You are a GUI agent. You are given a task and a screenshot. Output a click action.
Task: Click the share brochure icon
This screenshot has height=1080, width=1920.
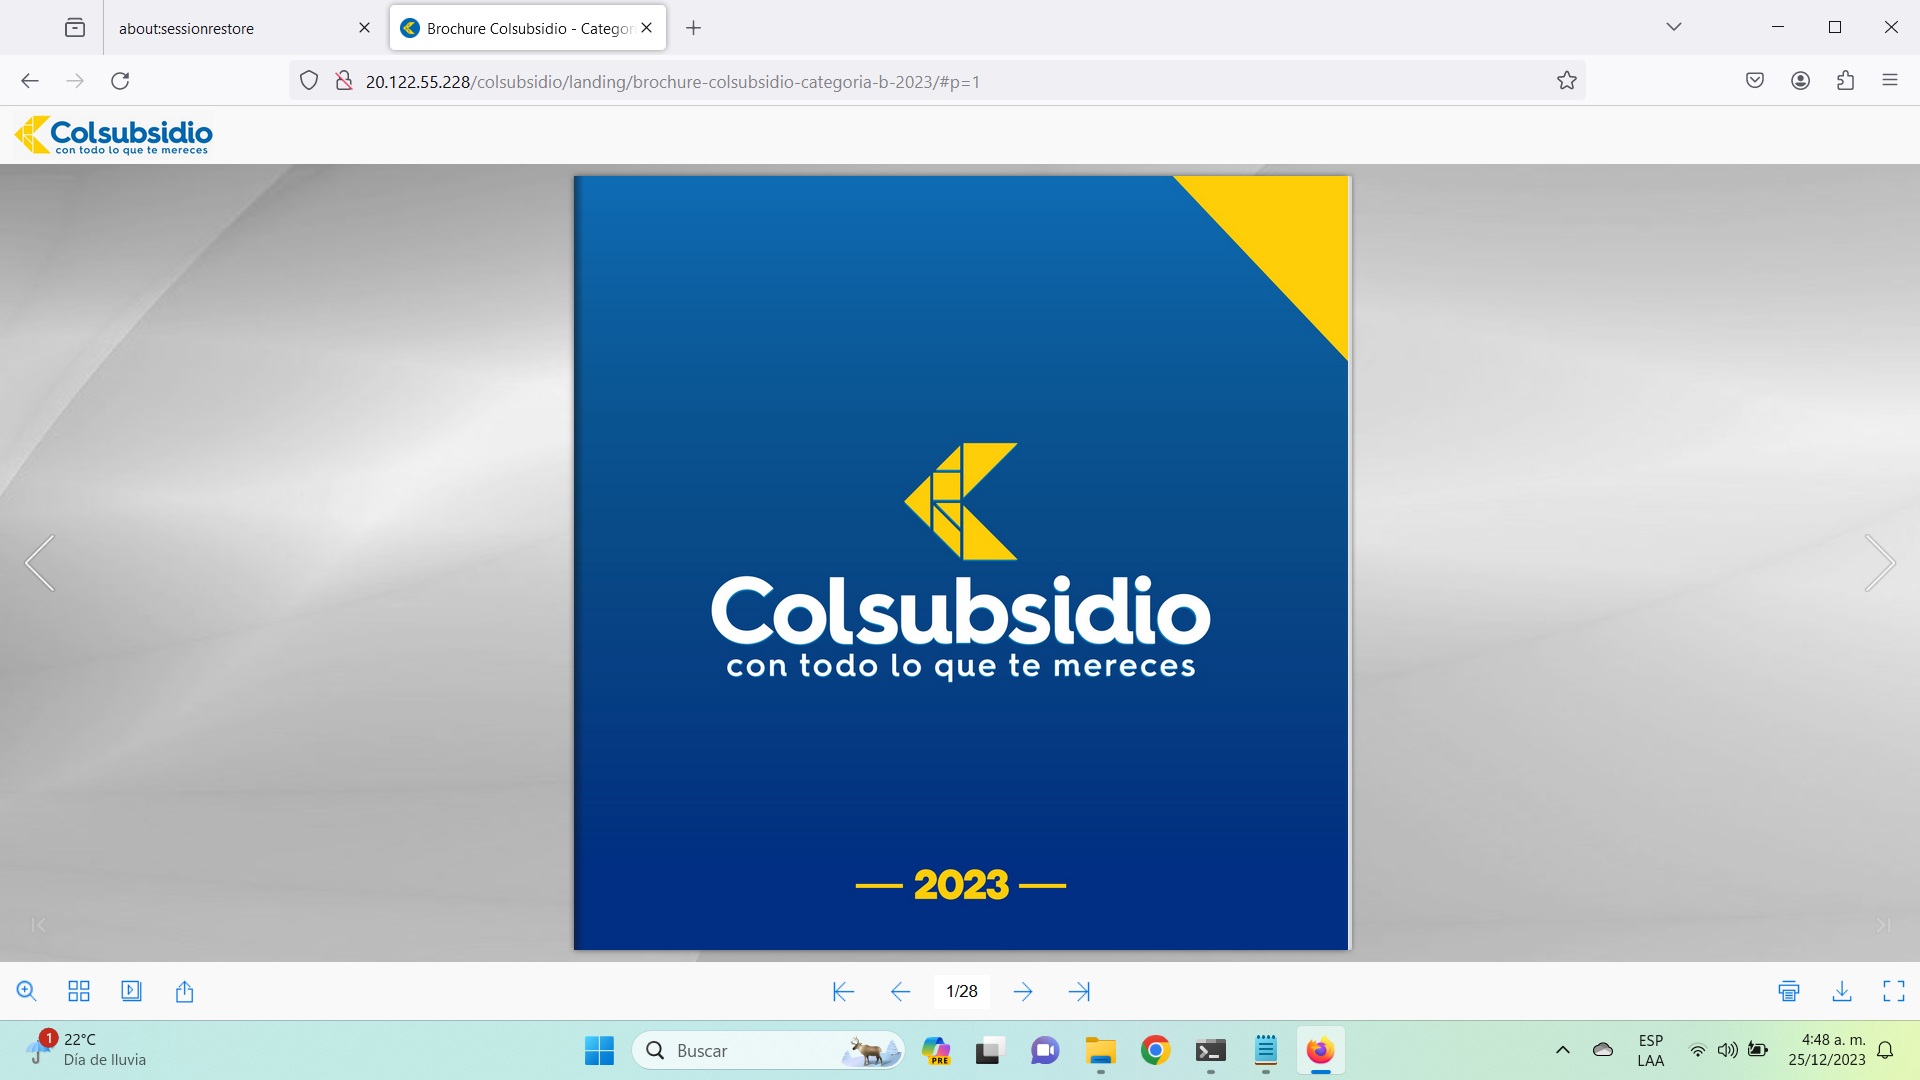(184, 991)
